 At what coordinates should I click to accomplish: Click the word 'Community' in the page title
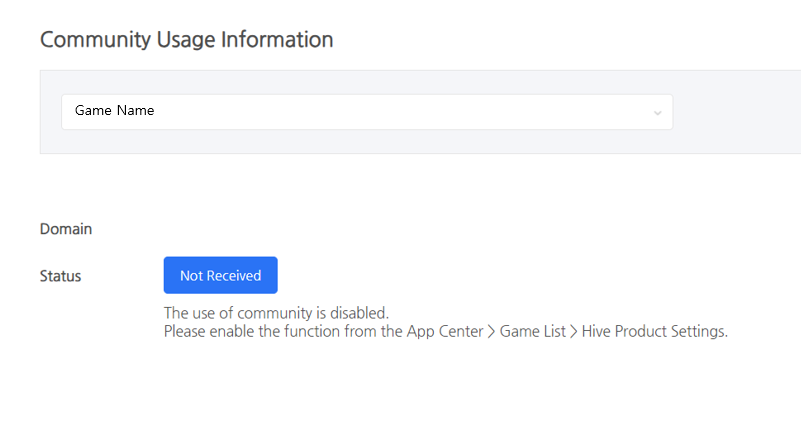point(96,40)
